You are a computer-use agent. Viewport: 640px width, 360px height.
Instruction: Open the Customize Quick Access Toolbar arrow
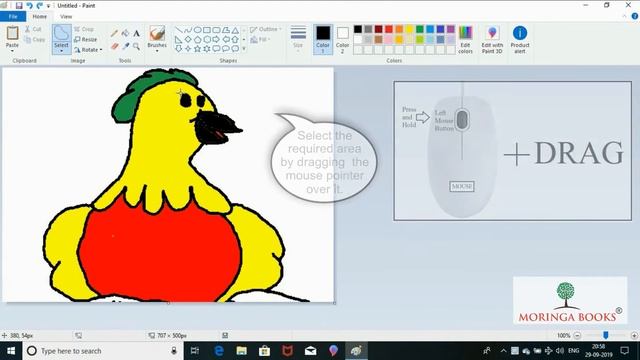[x=48, y=6]
